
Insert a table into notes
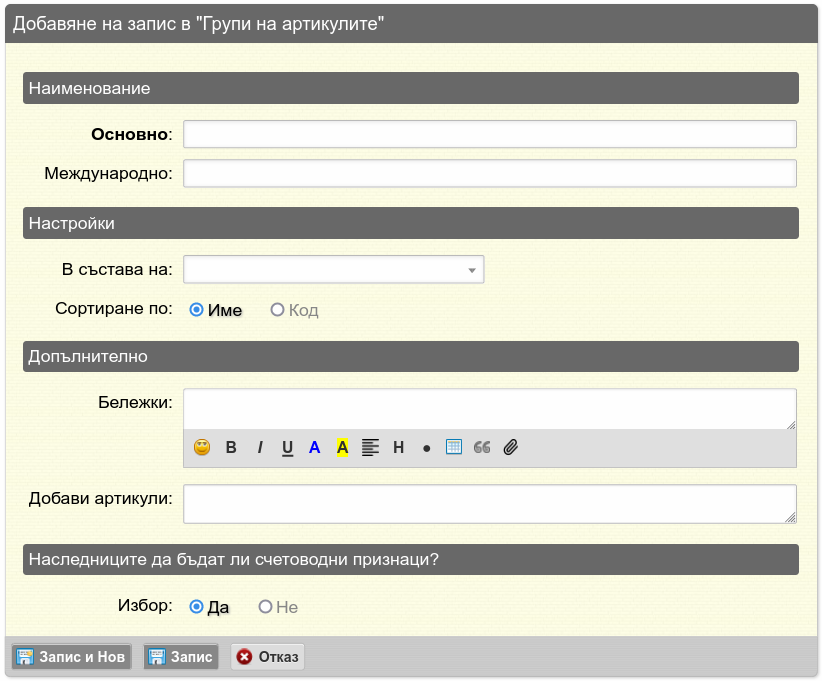pyautogui.click(x=454, y=447)
